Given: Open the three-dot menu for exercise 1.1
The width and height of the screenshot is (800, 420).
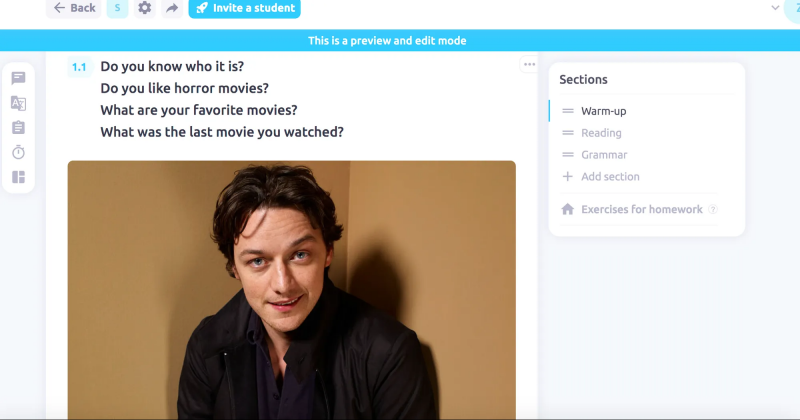Looking at the screenshot, I should point(529,64).
